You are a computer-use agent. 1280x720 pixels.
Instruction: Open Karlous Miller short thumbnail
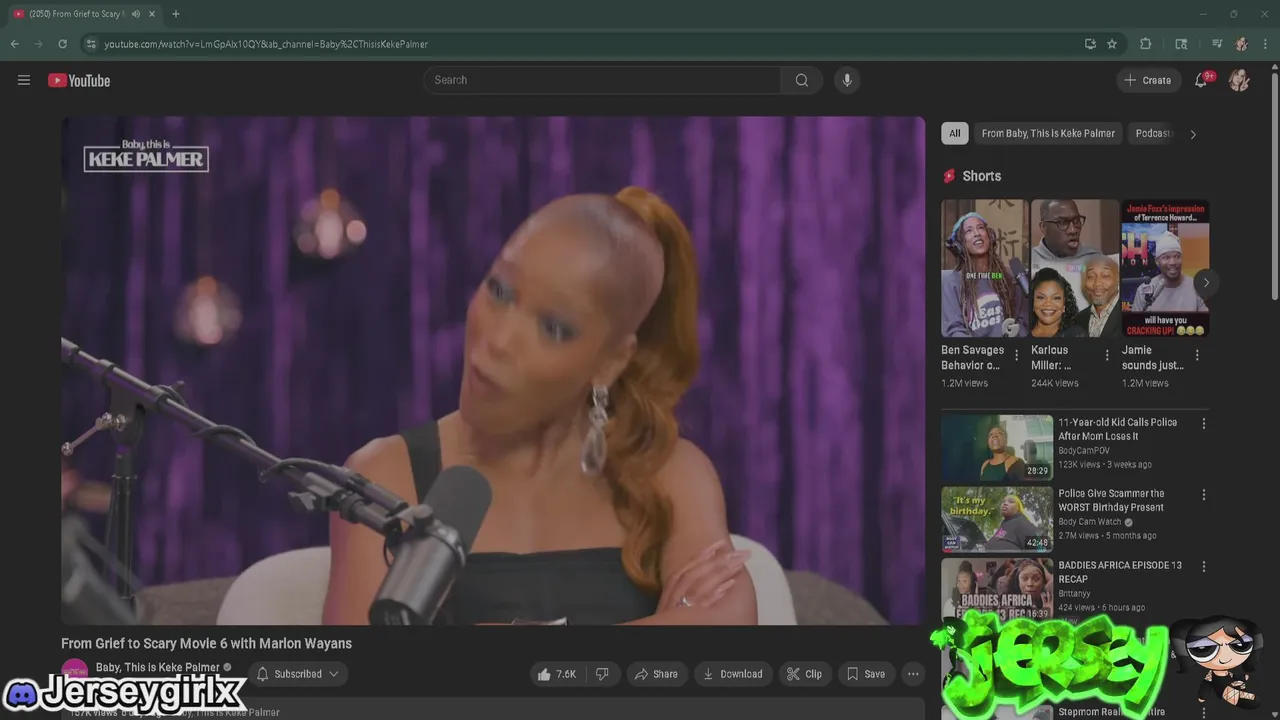pyautogui.click(x=1075, y=268)
